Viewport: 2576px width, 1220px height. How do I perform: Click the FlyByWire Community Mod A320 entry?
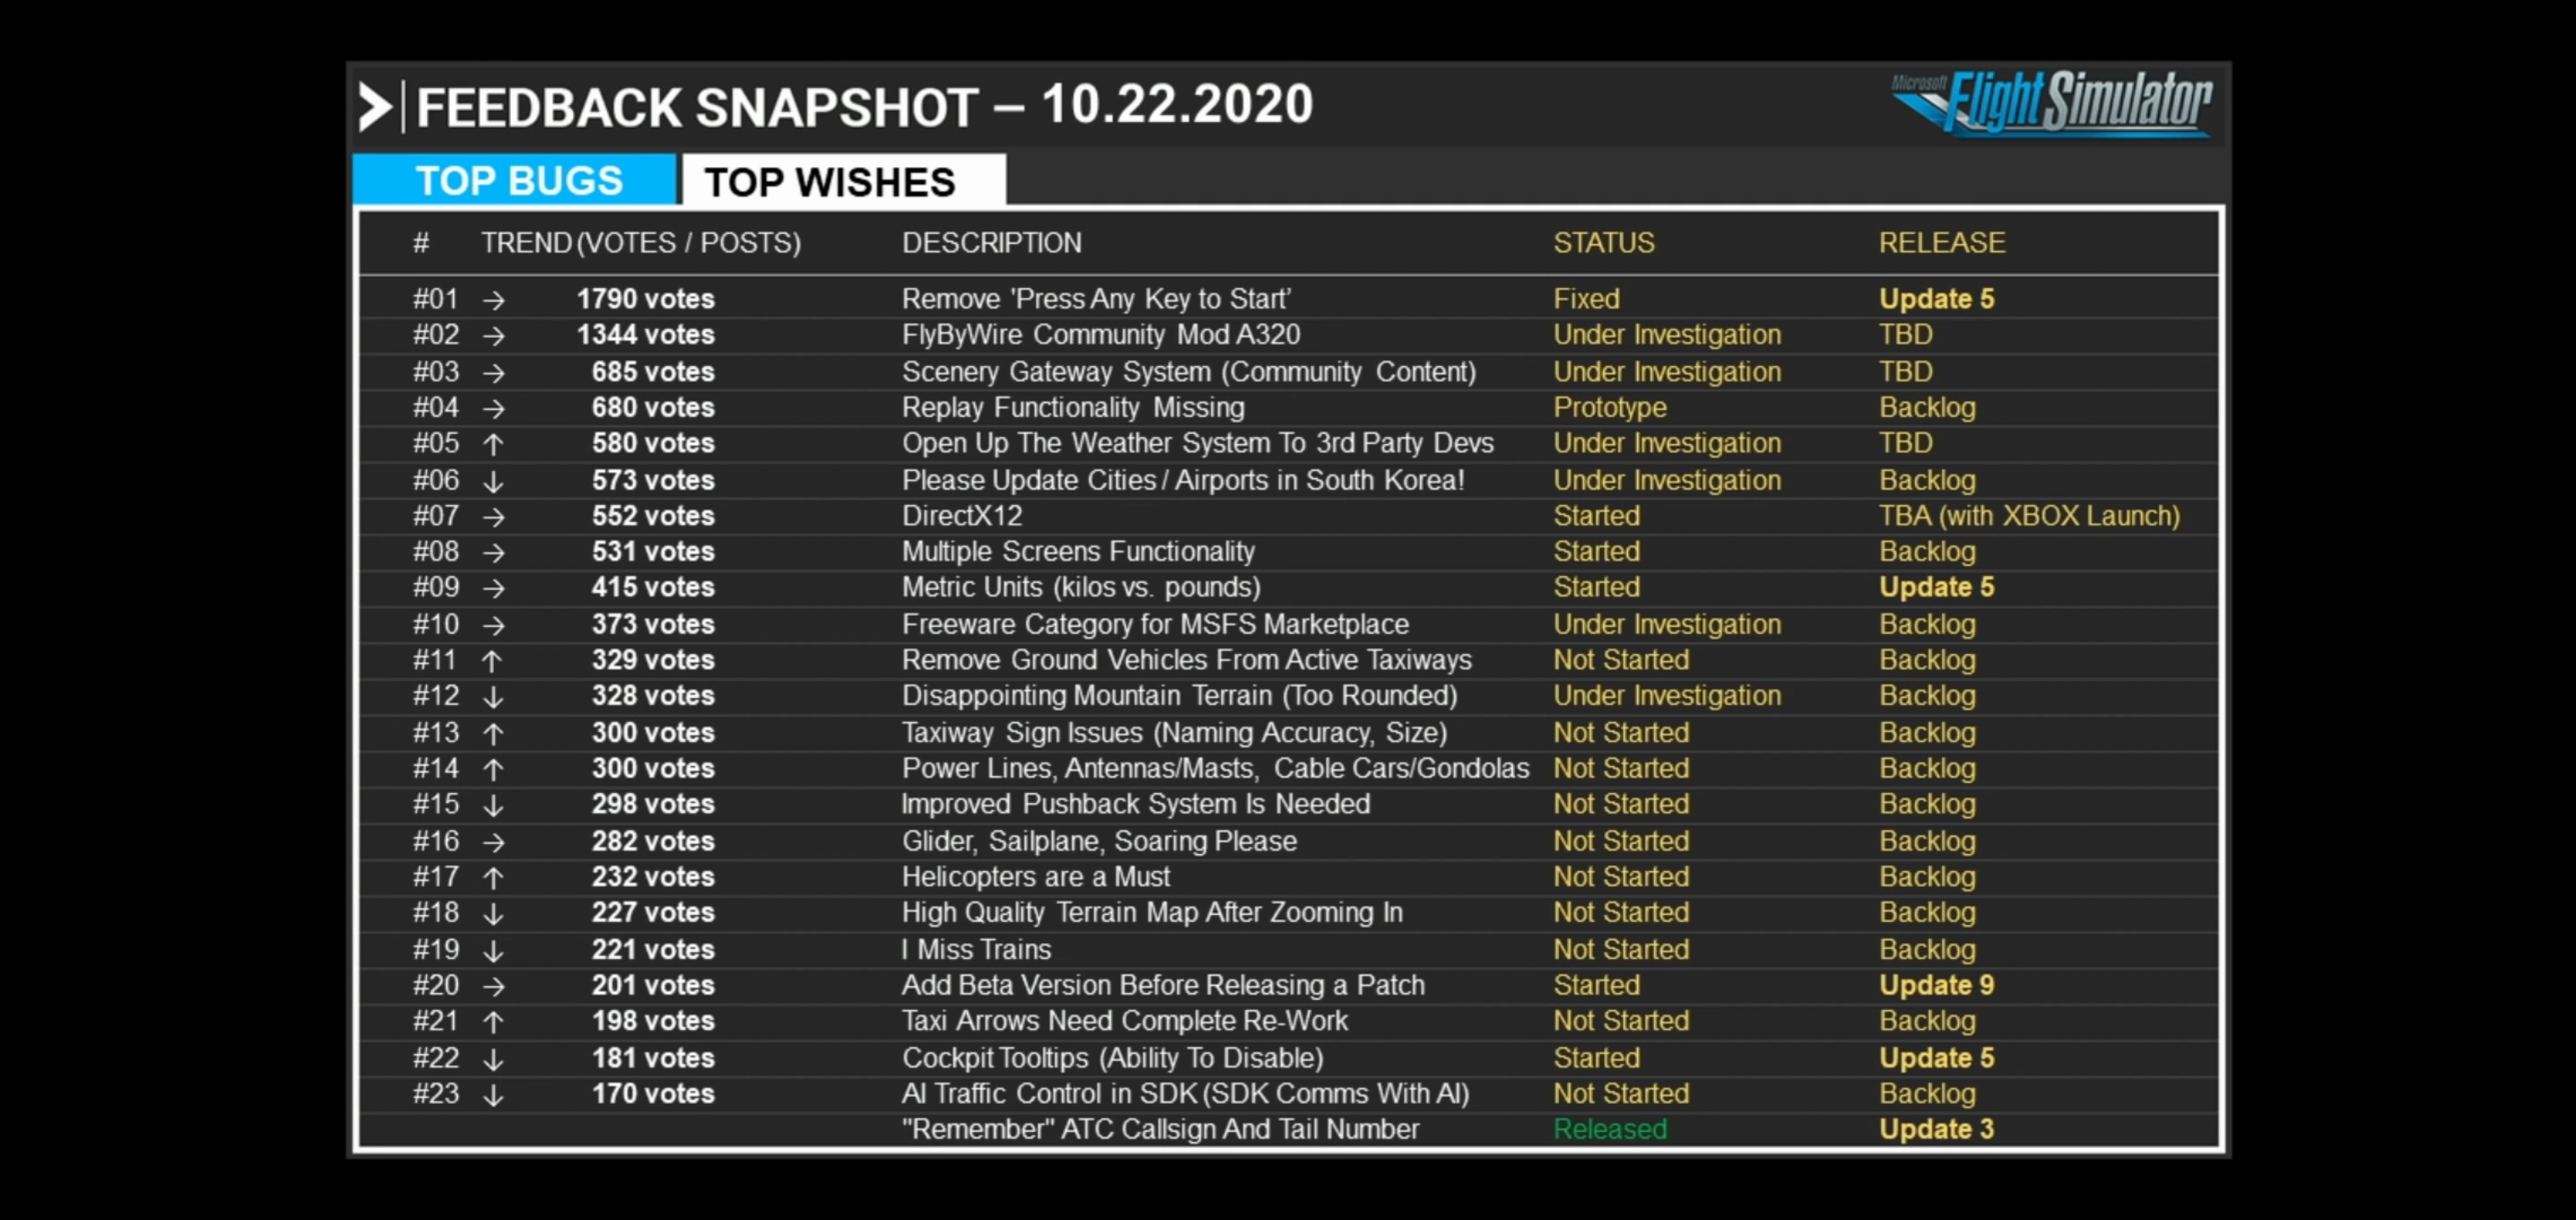(x=1100, y=335)
